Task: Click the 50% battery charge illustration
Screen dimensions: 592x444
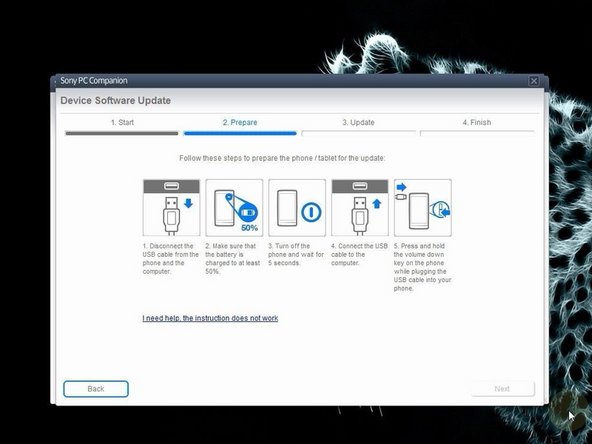Action: coord(234,208)
